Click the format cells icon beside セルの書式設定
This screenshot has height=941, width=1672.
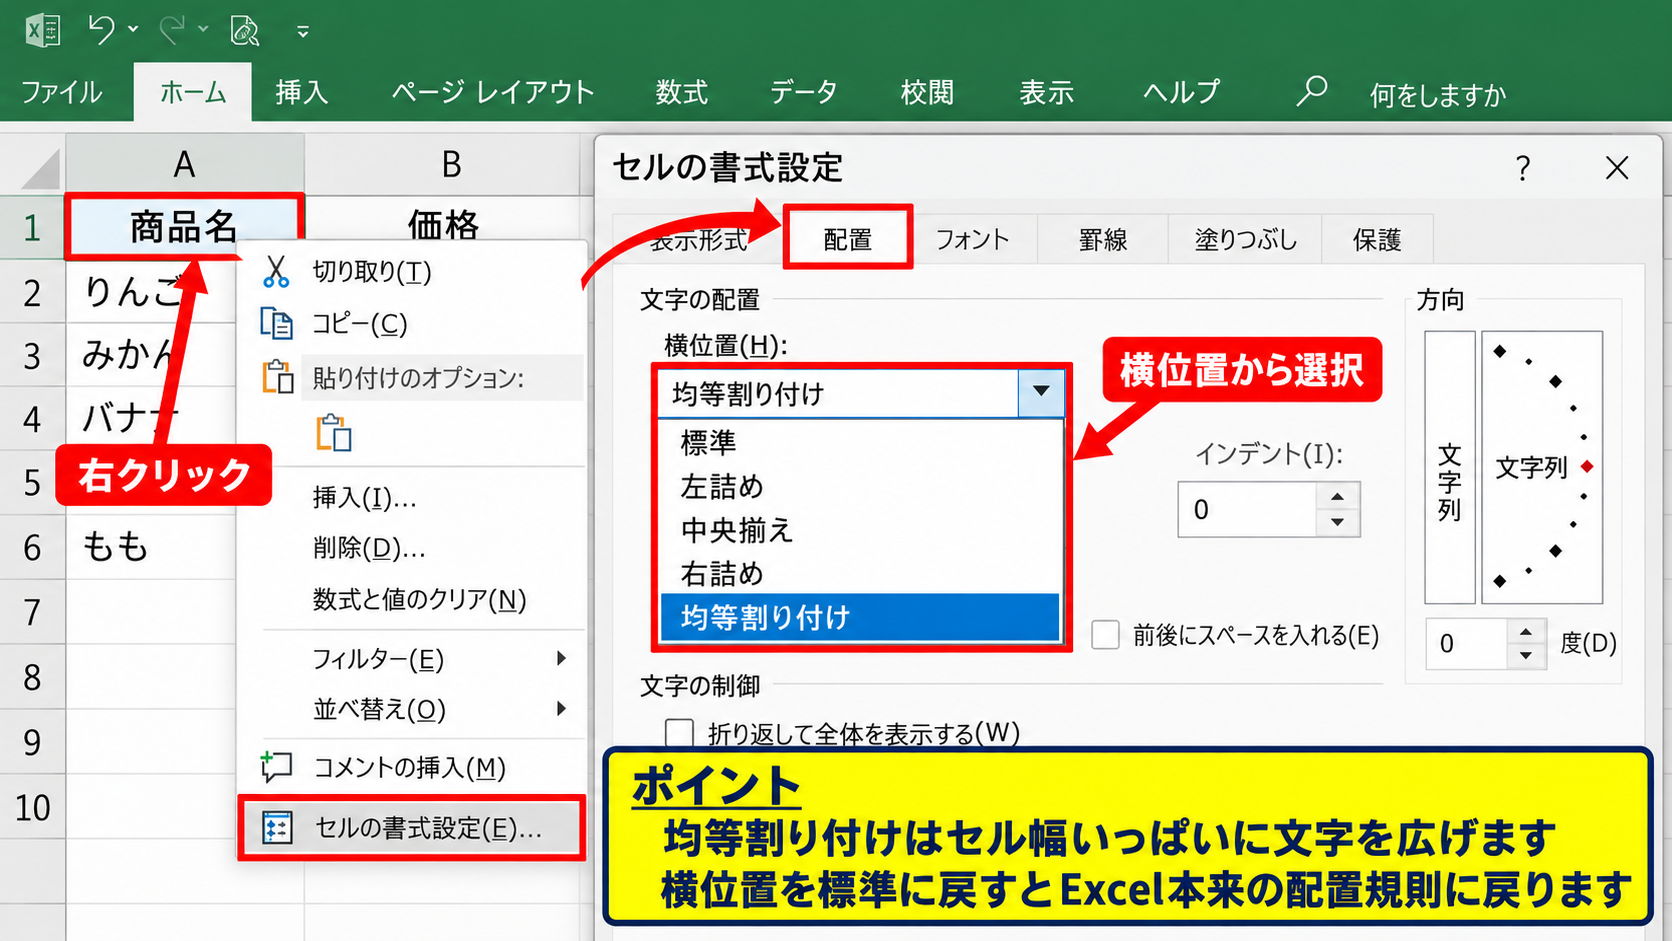pyautogui.click(x=277, y=828)
